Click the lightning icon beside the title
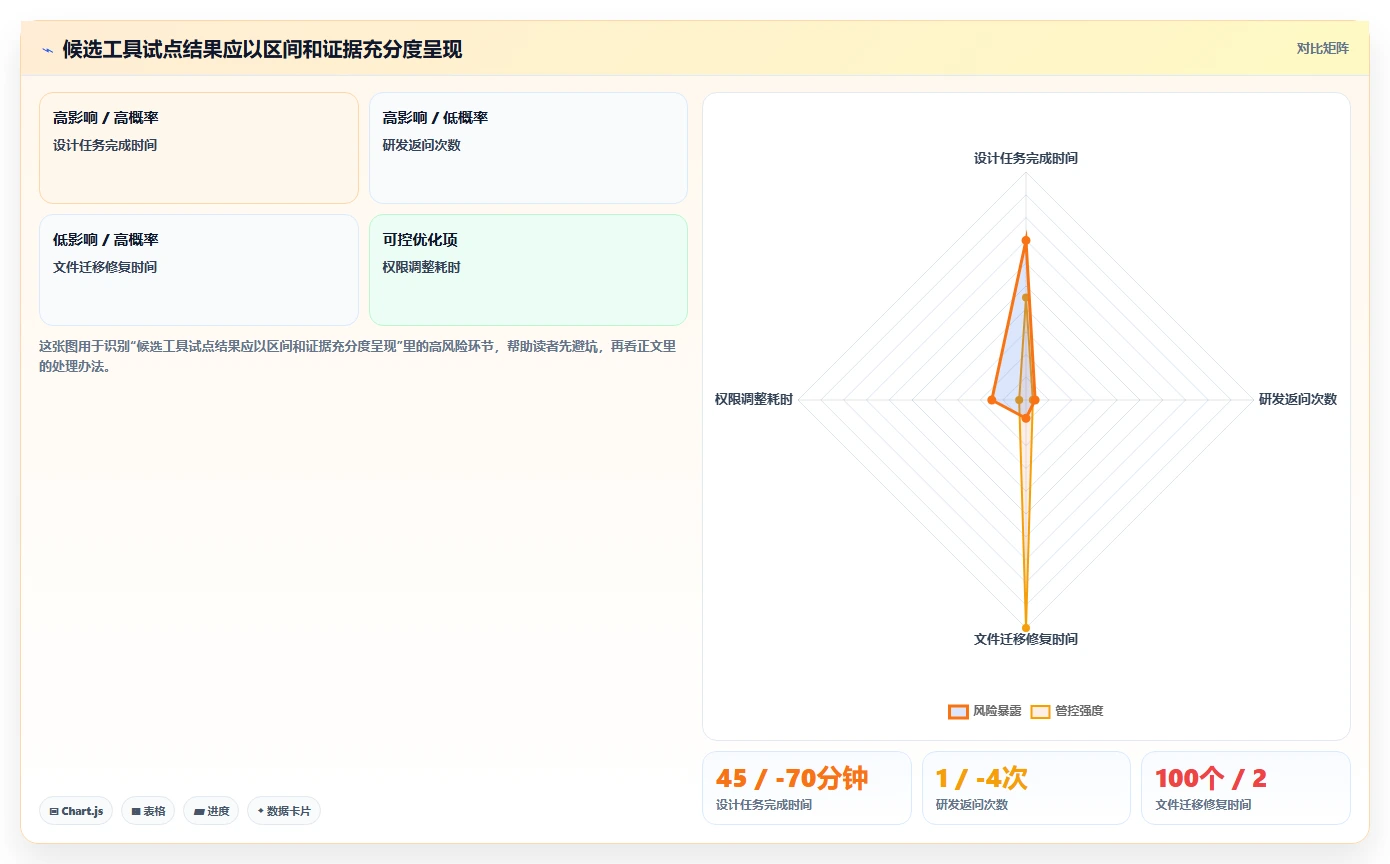Screen dimensions: 1390x864 (47, 50)
